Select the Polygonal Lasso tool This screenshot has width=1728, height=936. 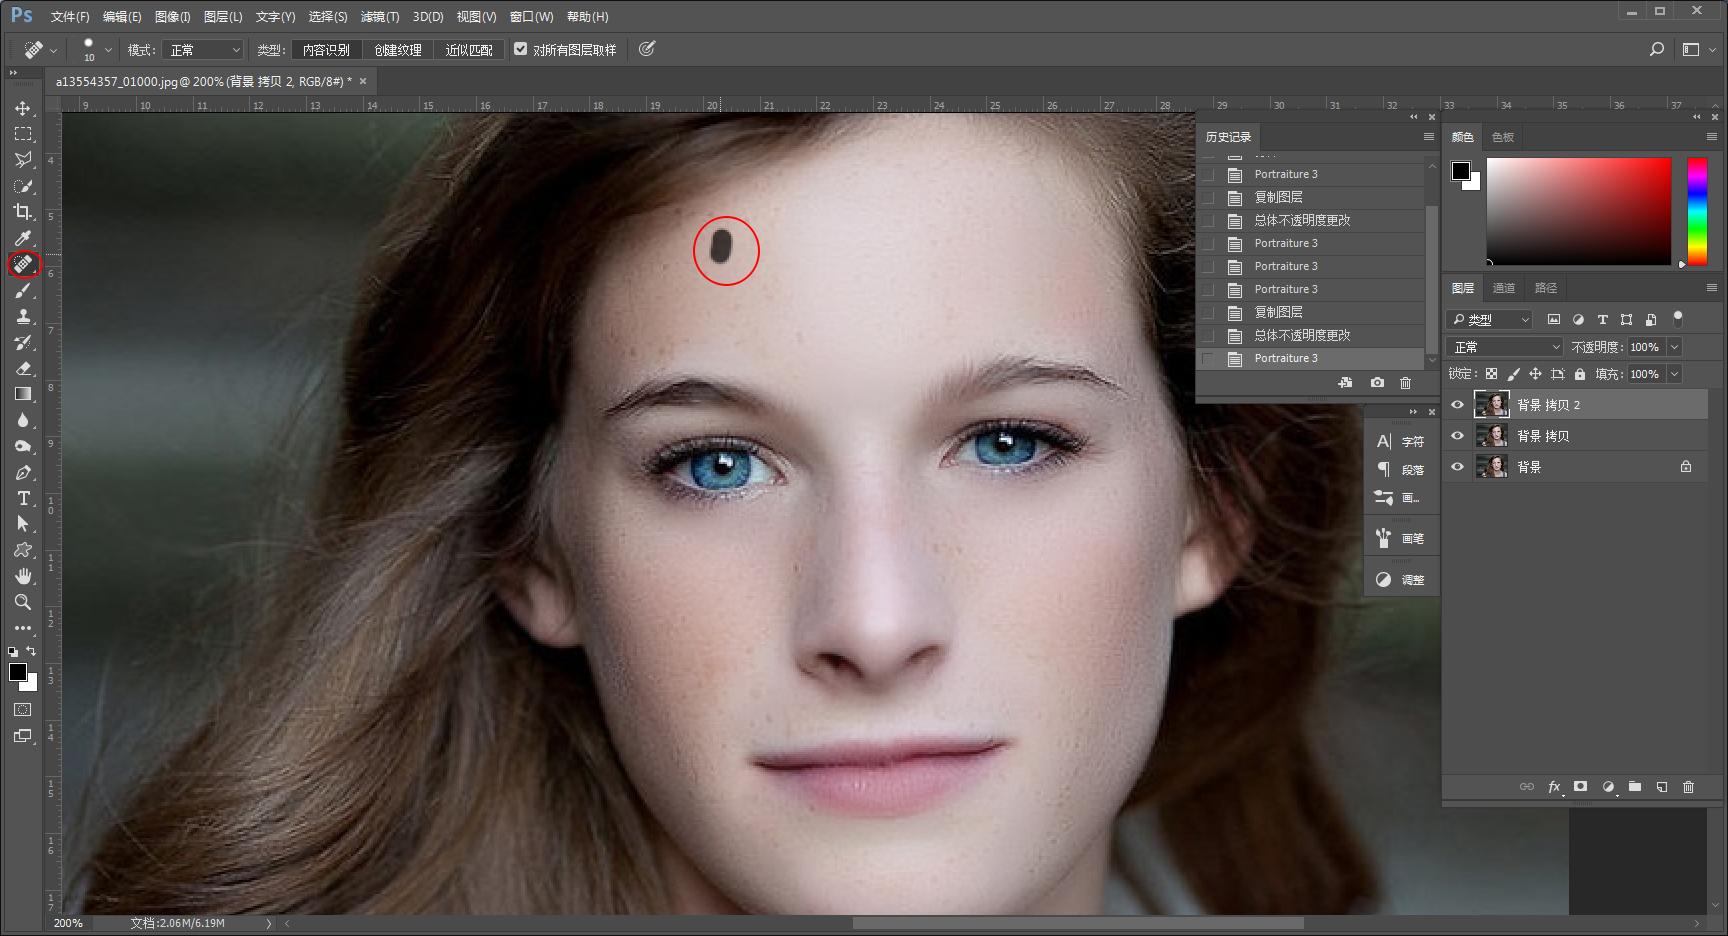click(23, 160)
